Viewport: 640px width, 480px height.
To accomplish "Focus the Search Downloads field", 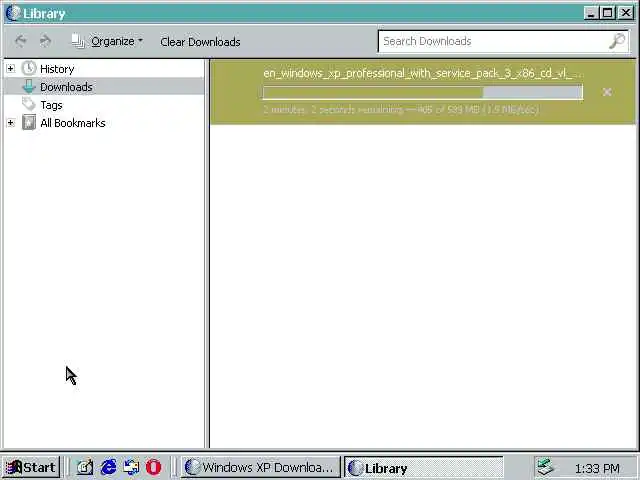I will 503,41.
